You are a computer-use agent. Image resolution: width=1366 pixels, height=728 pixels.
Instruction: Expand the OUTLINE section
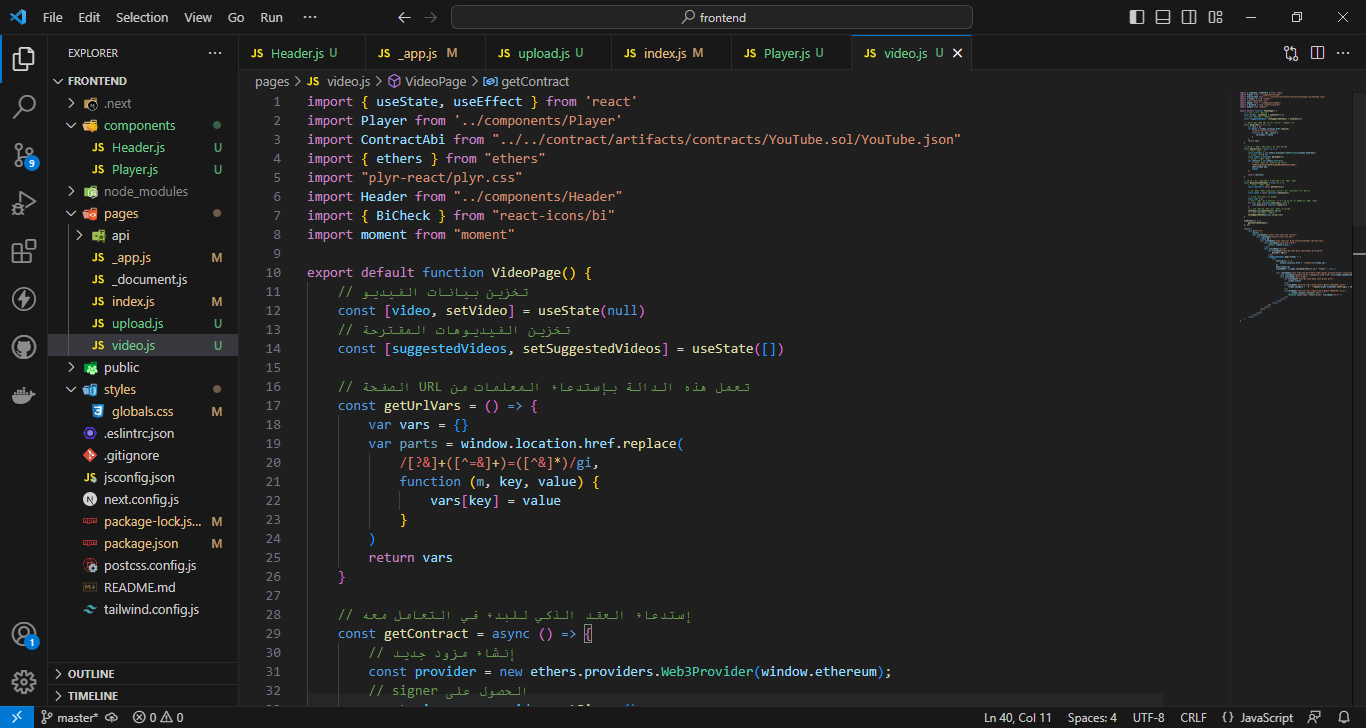pos(91,674)
